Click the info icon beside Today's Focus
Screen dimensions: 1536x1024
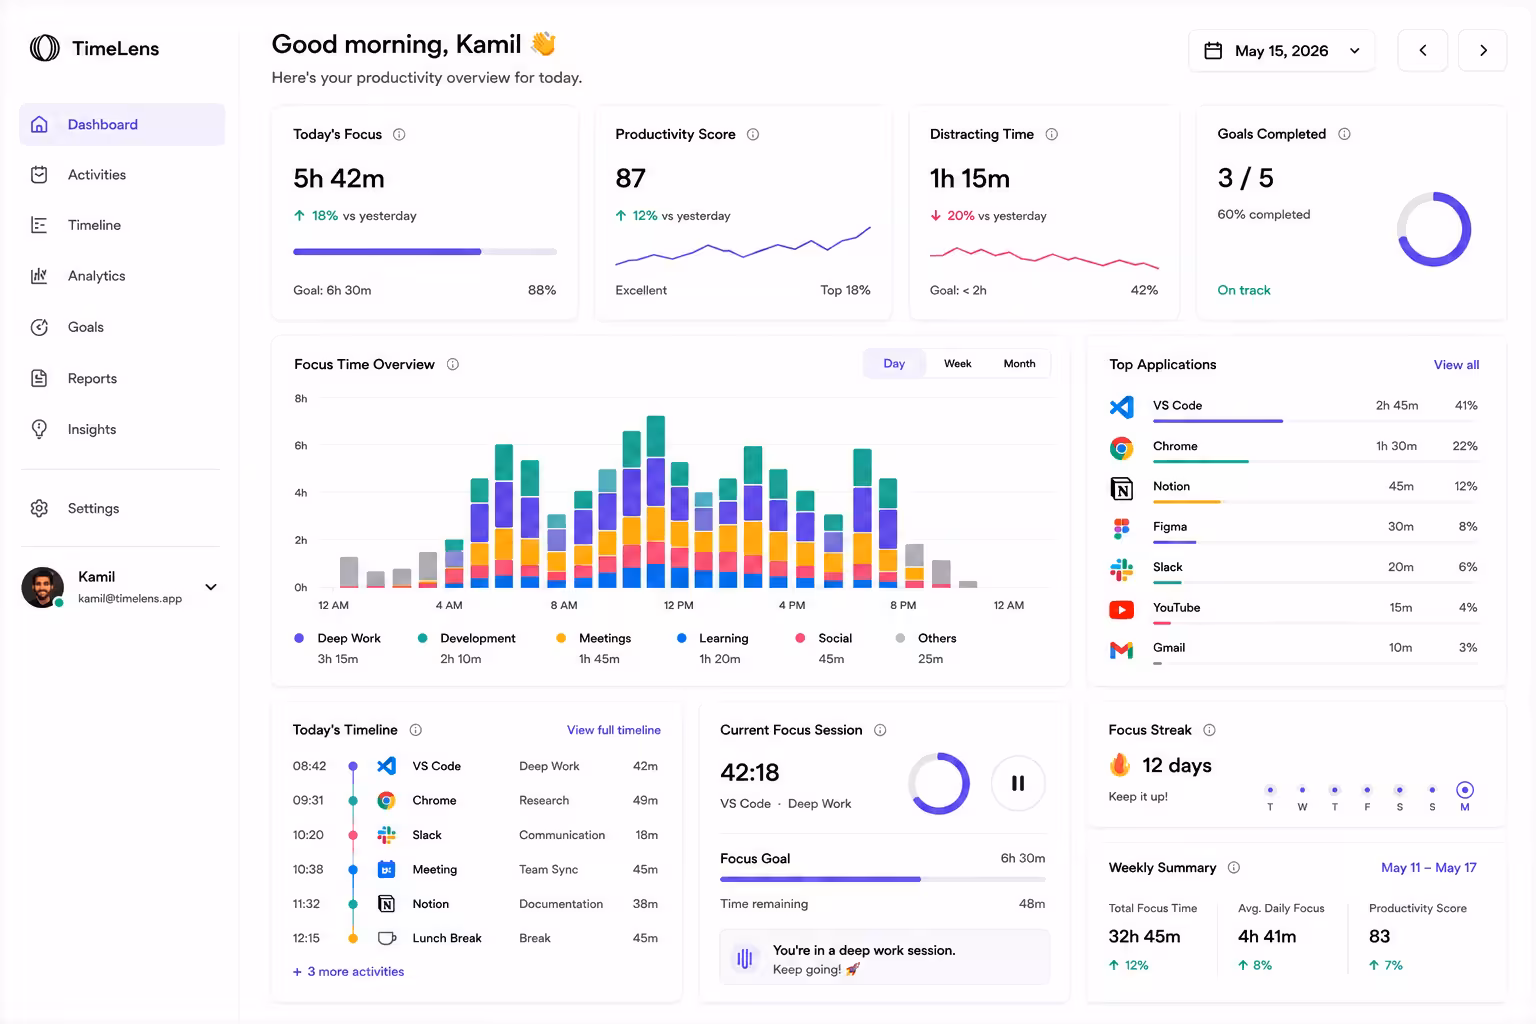point(399,134)
